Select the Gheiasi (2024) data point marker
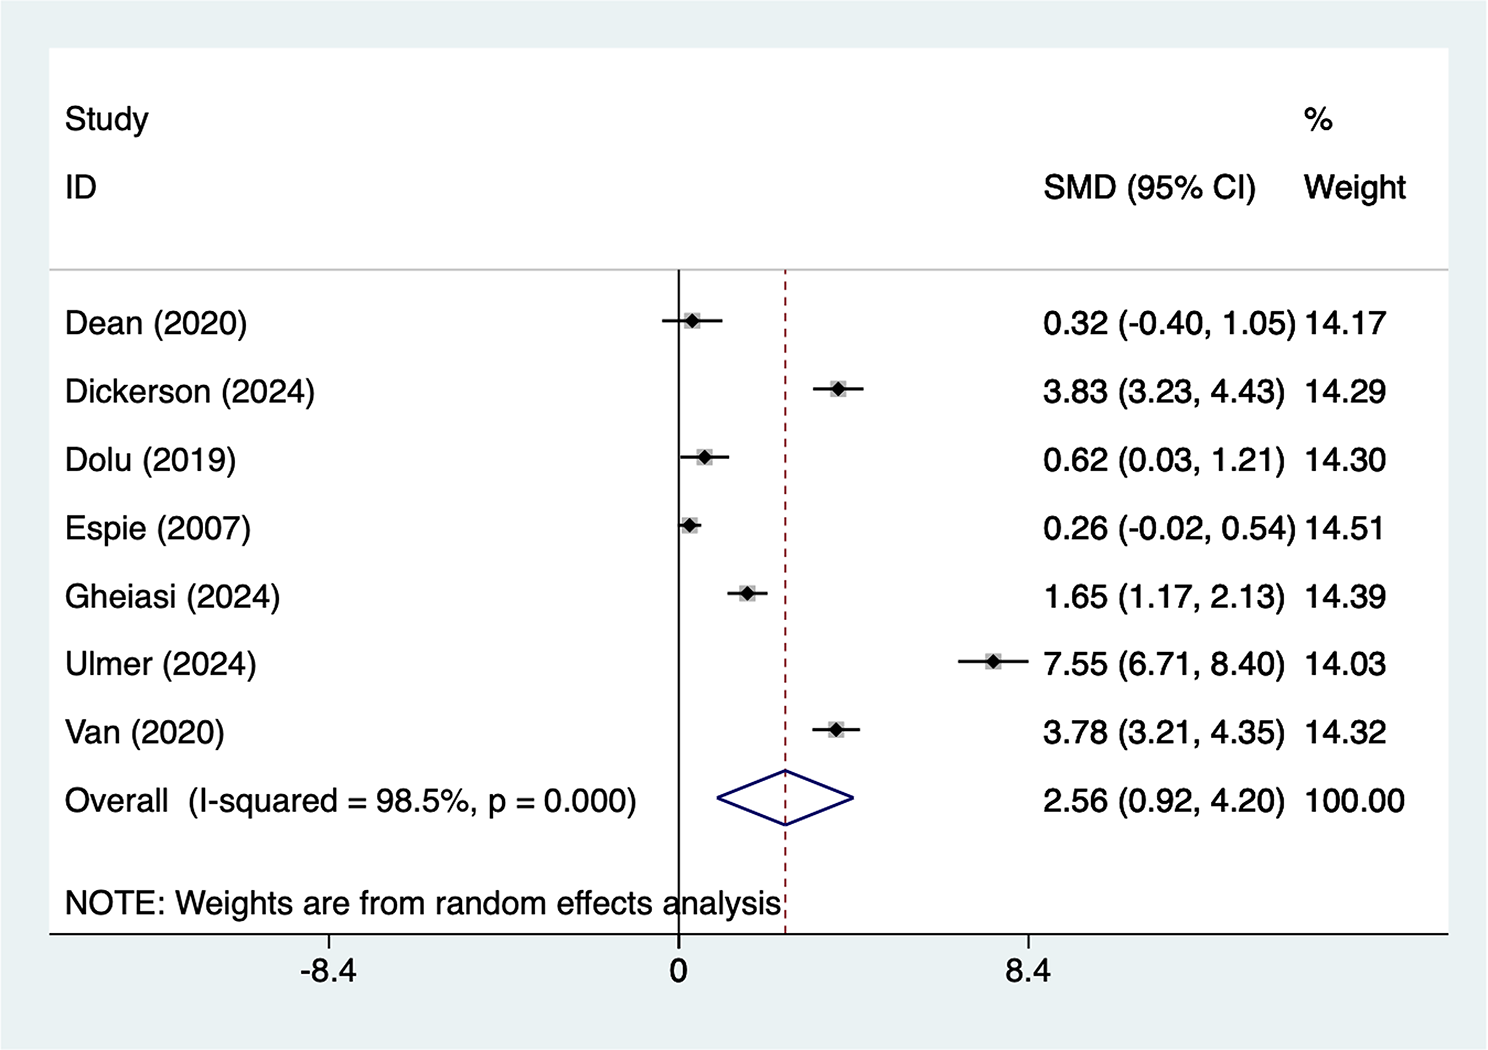1488x1050 pixels. pos(747,594)
